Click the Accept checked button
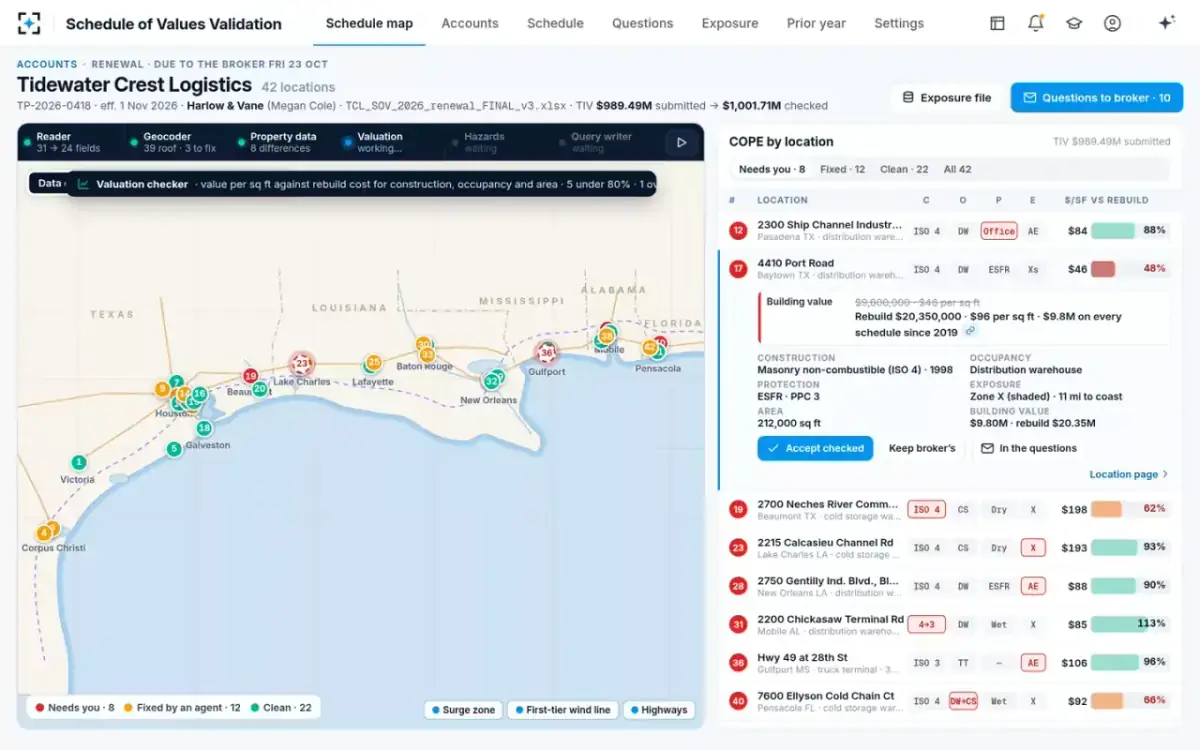 (x=815, y=448)
